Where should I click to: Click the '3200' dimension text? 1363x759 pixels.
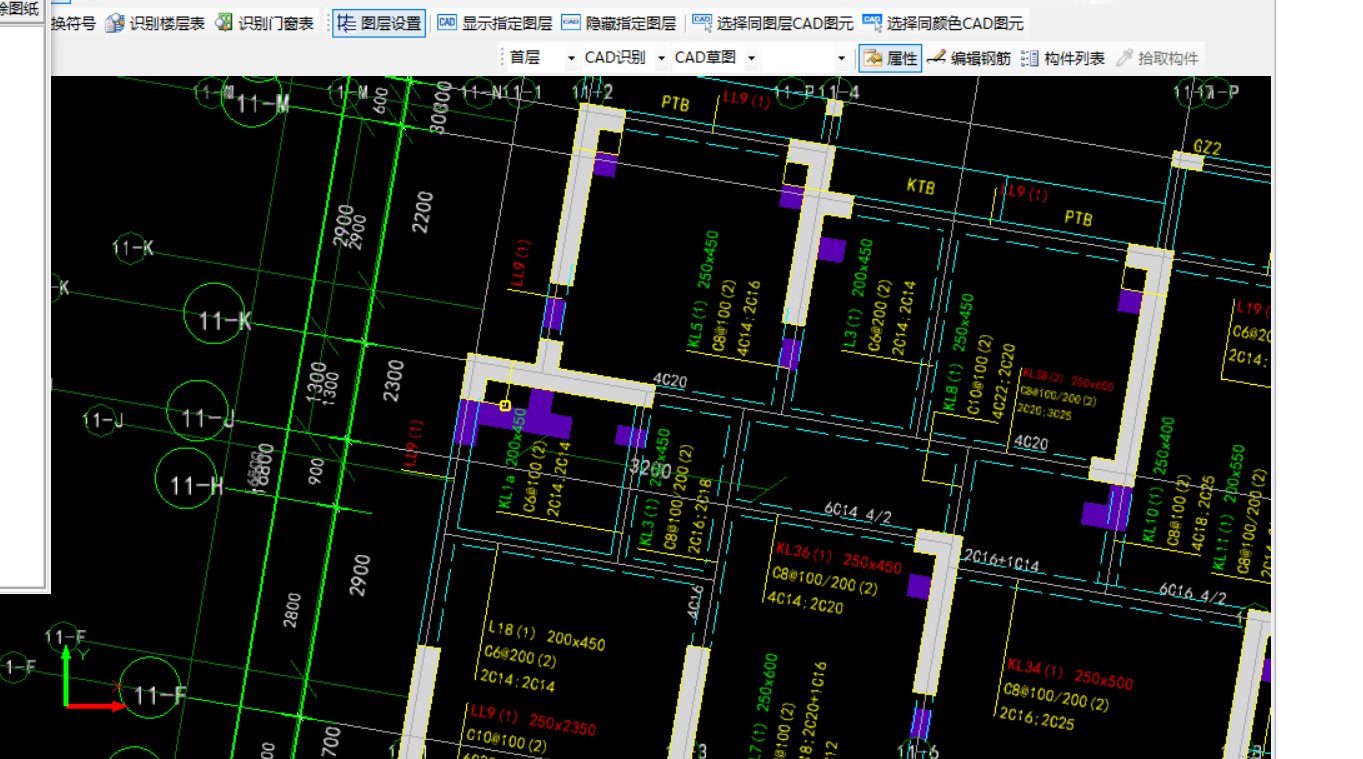click(x=648, y=468)
